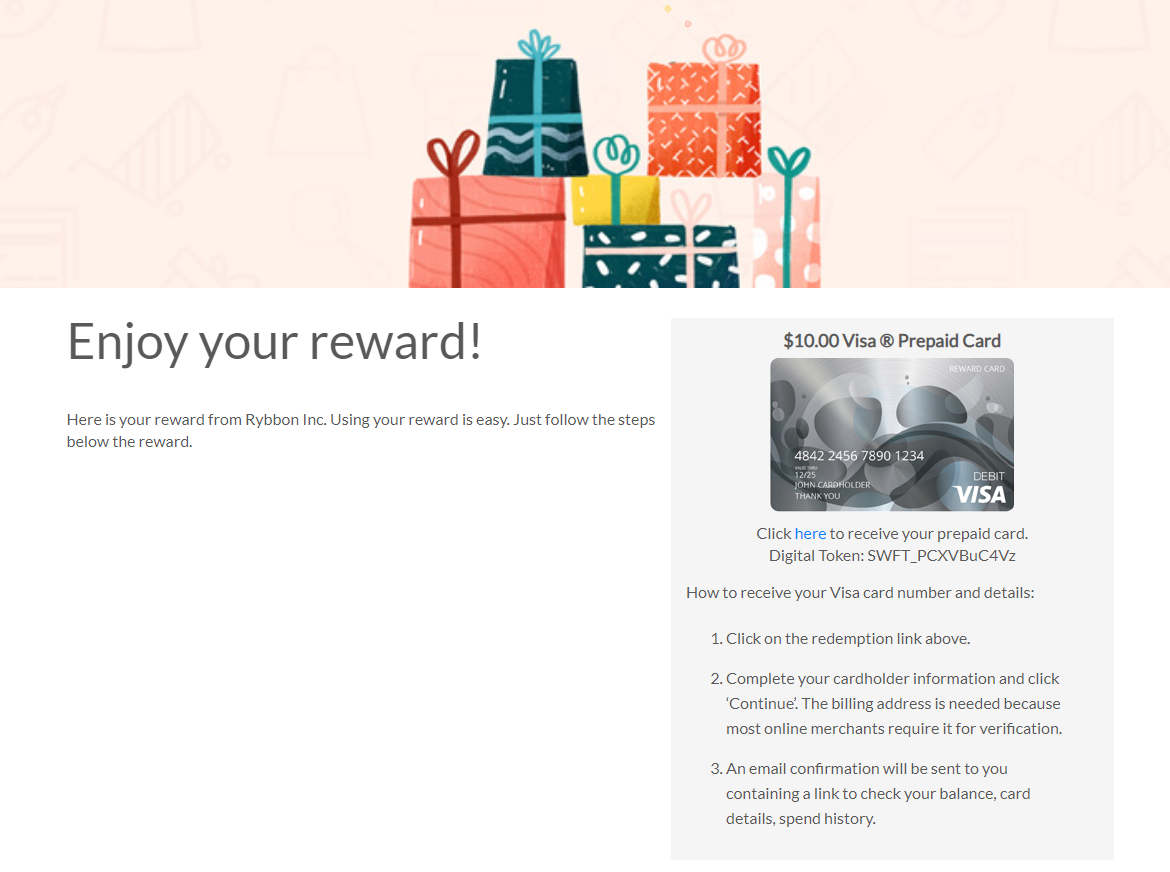
Task: Click the 'Here is your reward from Rybbon' paragraph
Action: [360, 430]
